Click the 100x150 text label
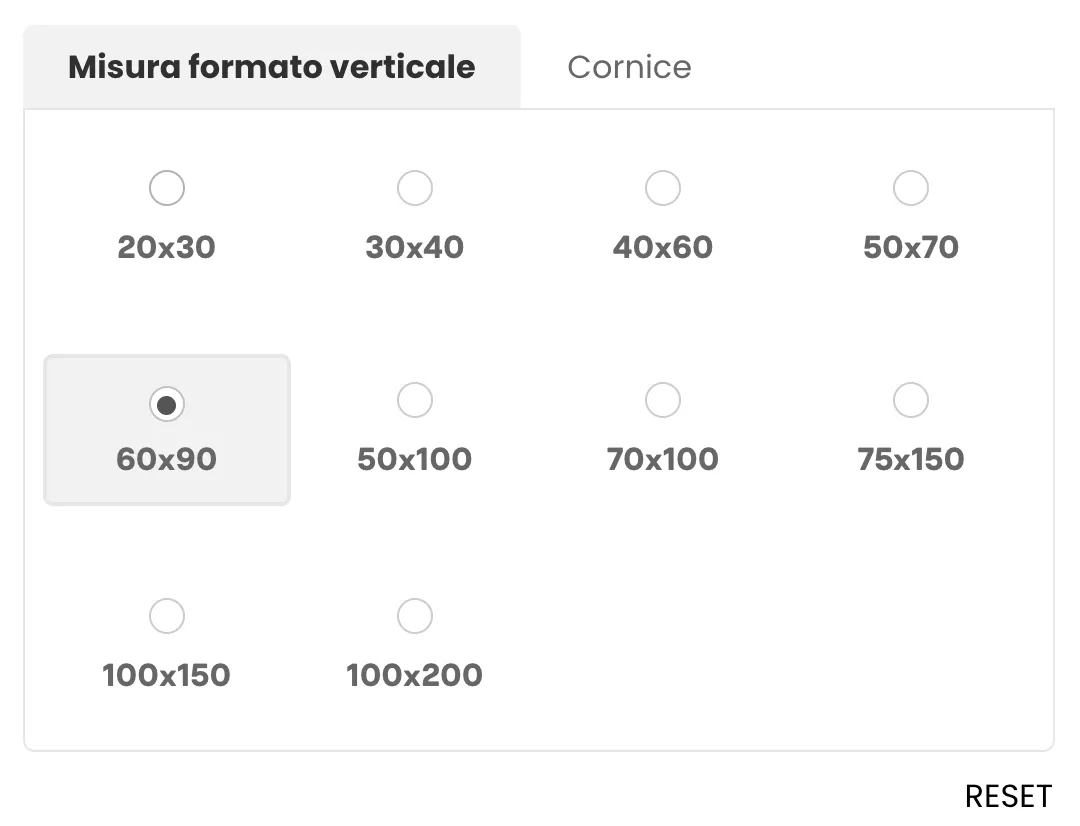 pyautogui.click(x=166, y=675)
